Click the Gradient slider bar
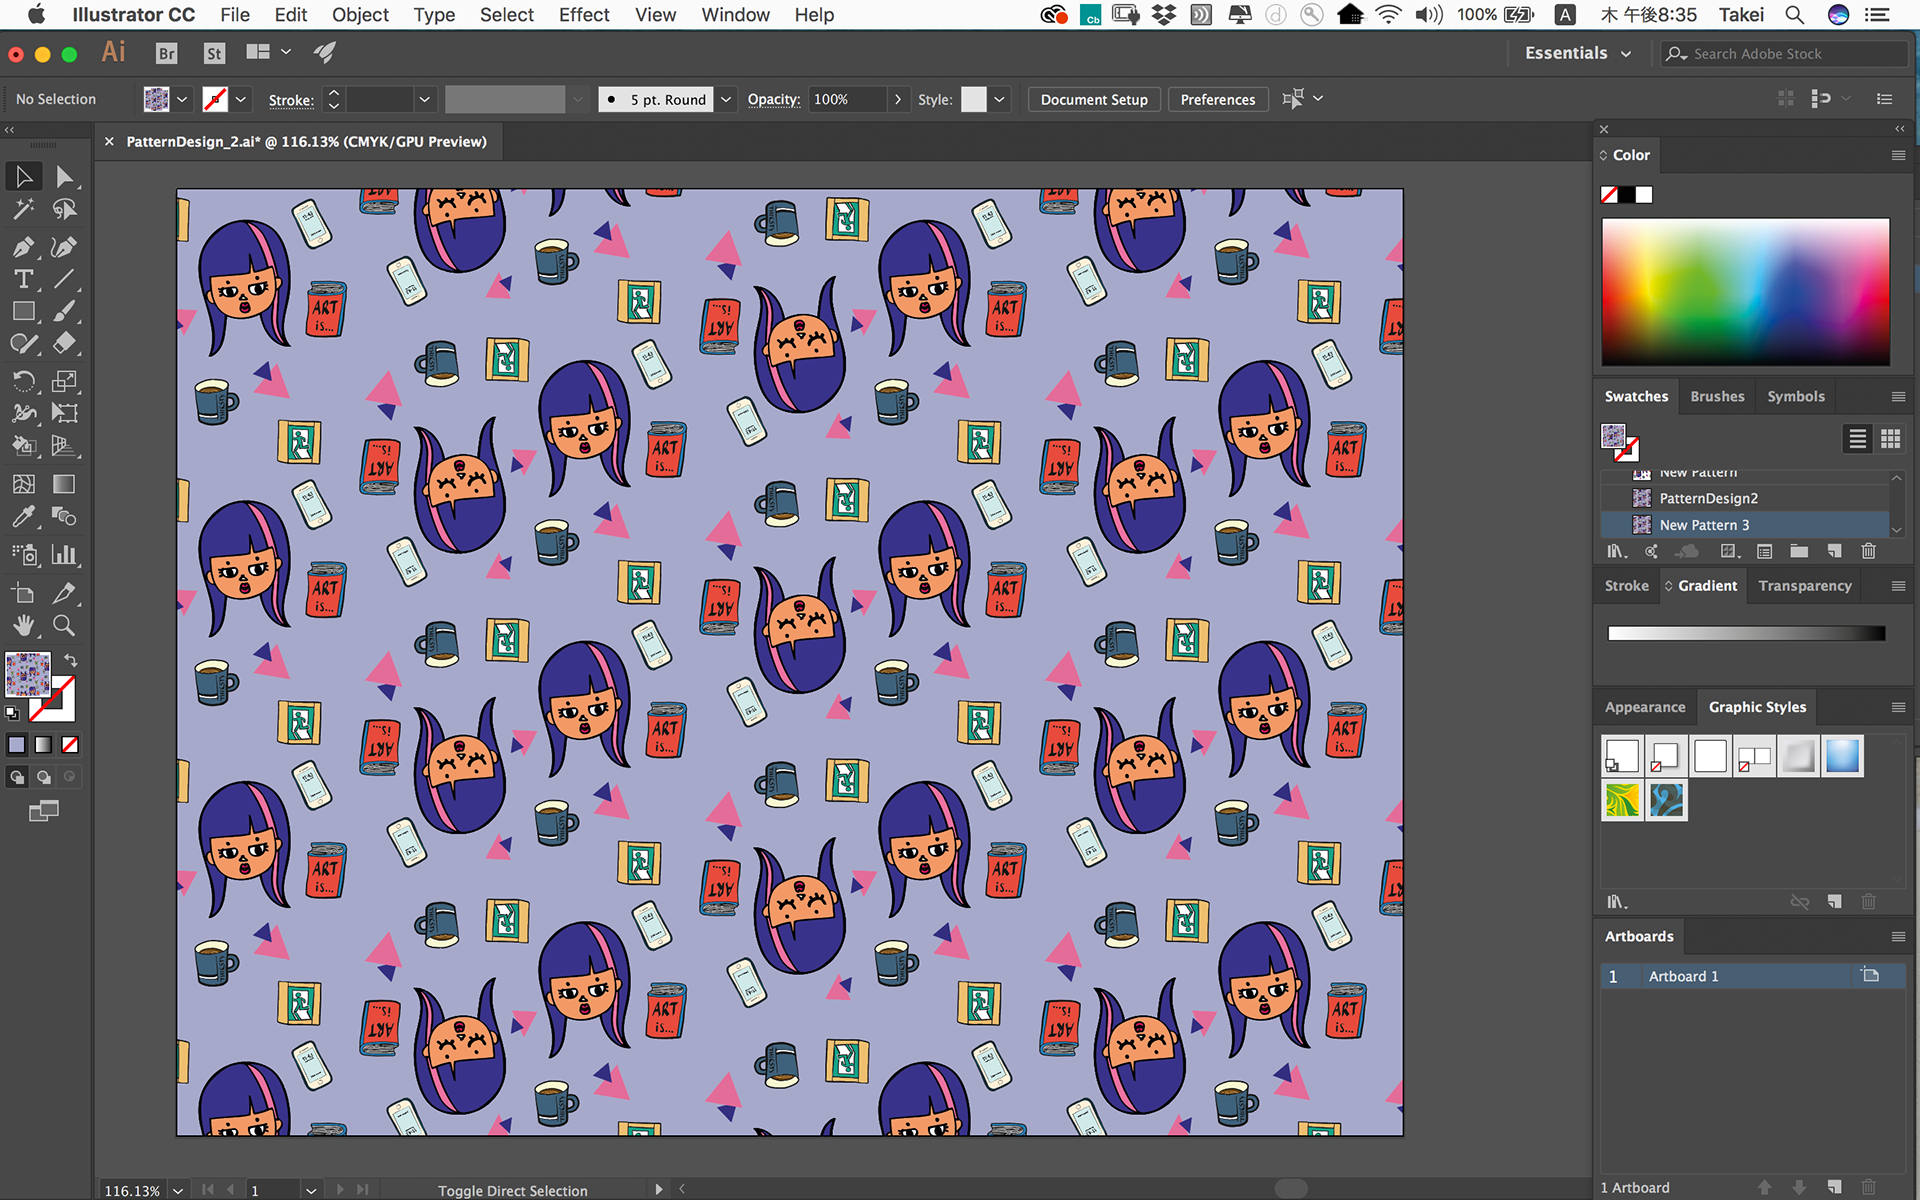Screen dimensions: 1920x1200 (1746, 633)
